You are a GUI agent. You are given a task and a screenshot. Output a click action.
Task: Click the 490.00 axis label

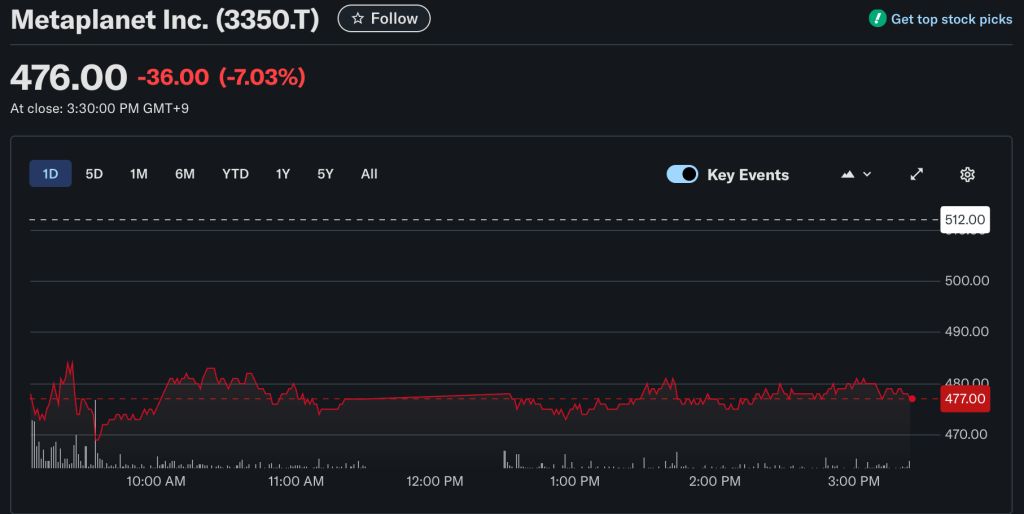point(967,332)
